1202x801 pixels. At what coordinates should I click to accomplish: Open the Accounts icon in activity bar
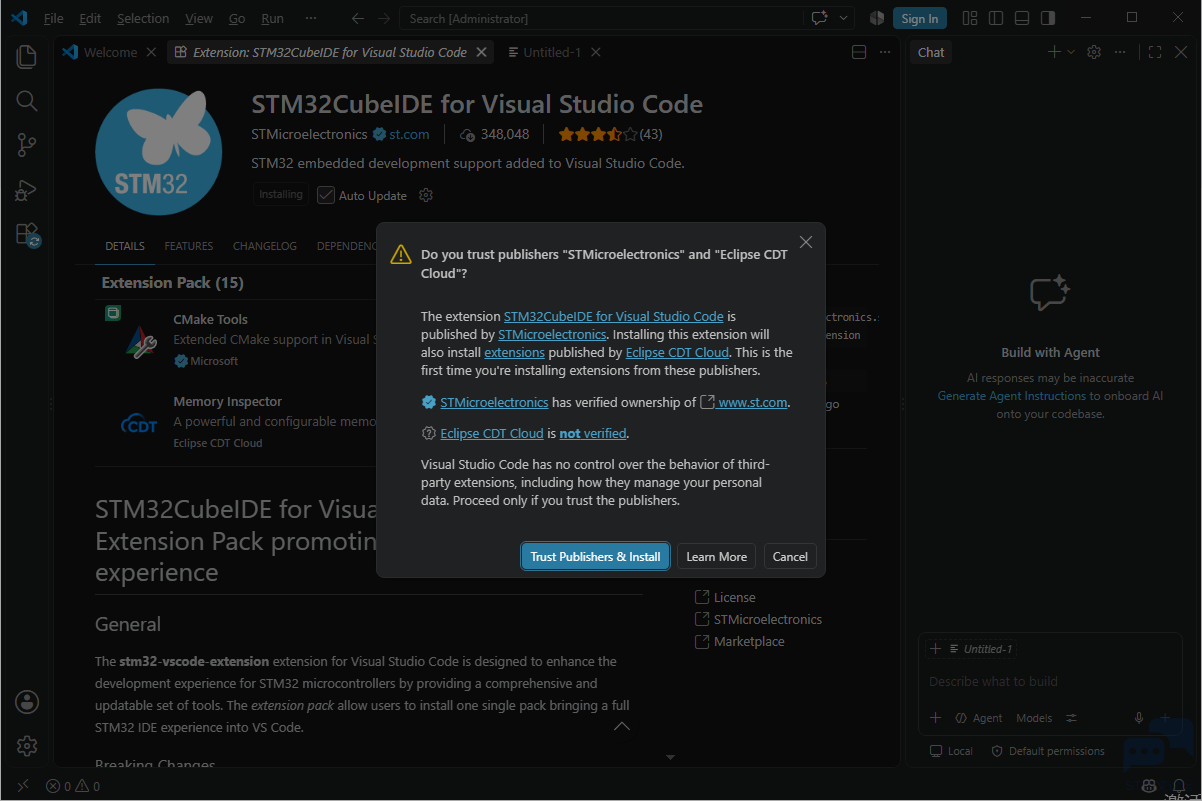[x=27, y=702]
